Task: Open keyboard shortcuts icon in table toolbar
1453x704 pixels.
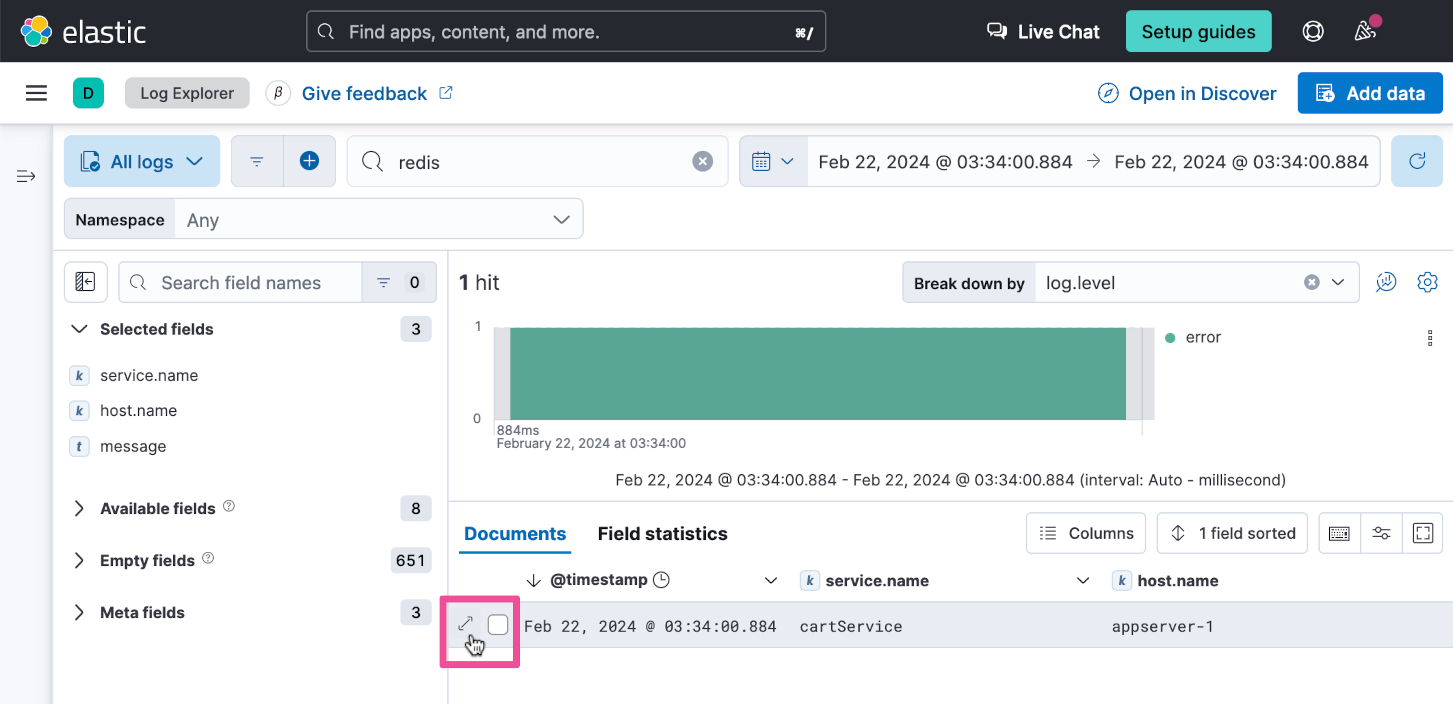Action: pos(1339,533)
